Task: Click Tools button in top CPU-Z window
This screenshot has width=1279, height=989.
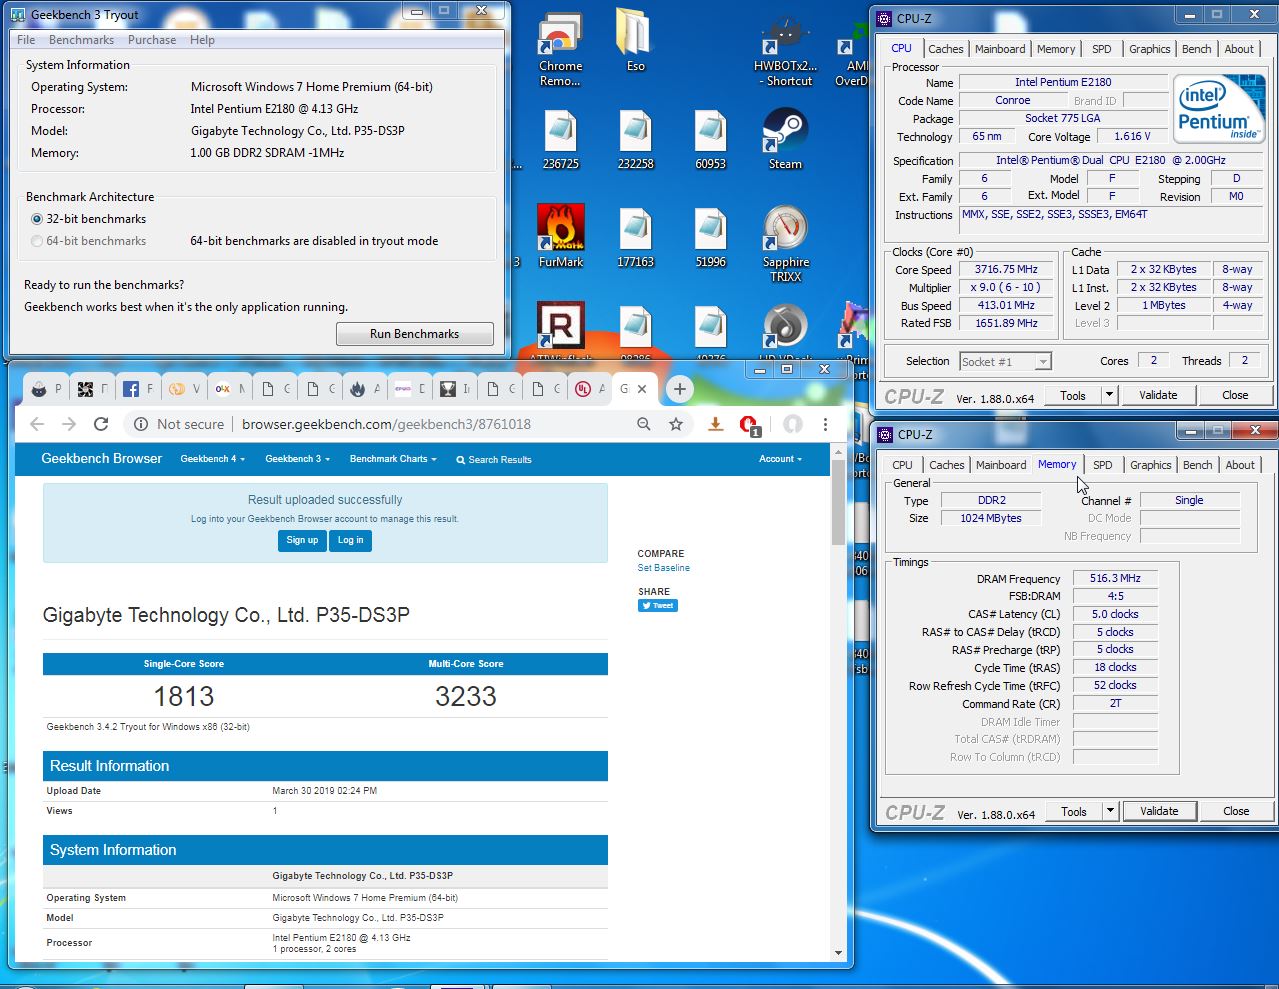Action: point(1073,395)
